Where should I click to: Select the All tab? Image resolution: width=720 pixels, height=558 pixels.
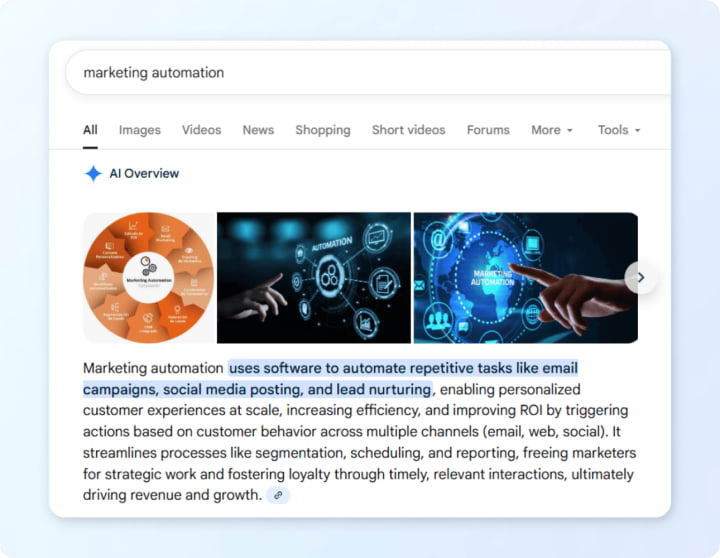pos(90,130)
